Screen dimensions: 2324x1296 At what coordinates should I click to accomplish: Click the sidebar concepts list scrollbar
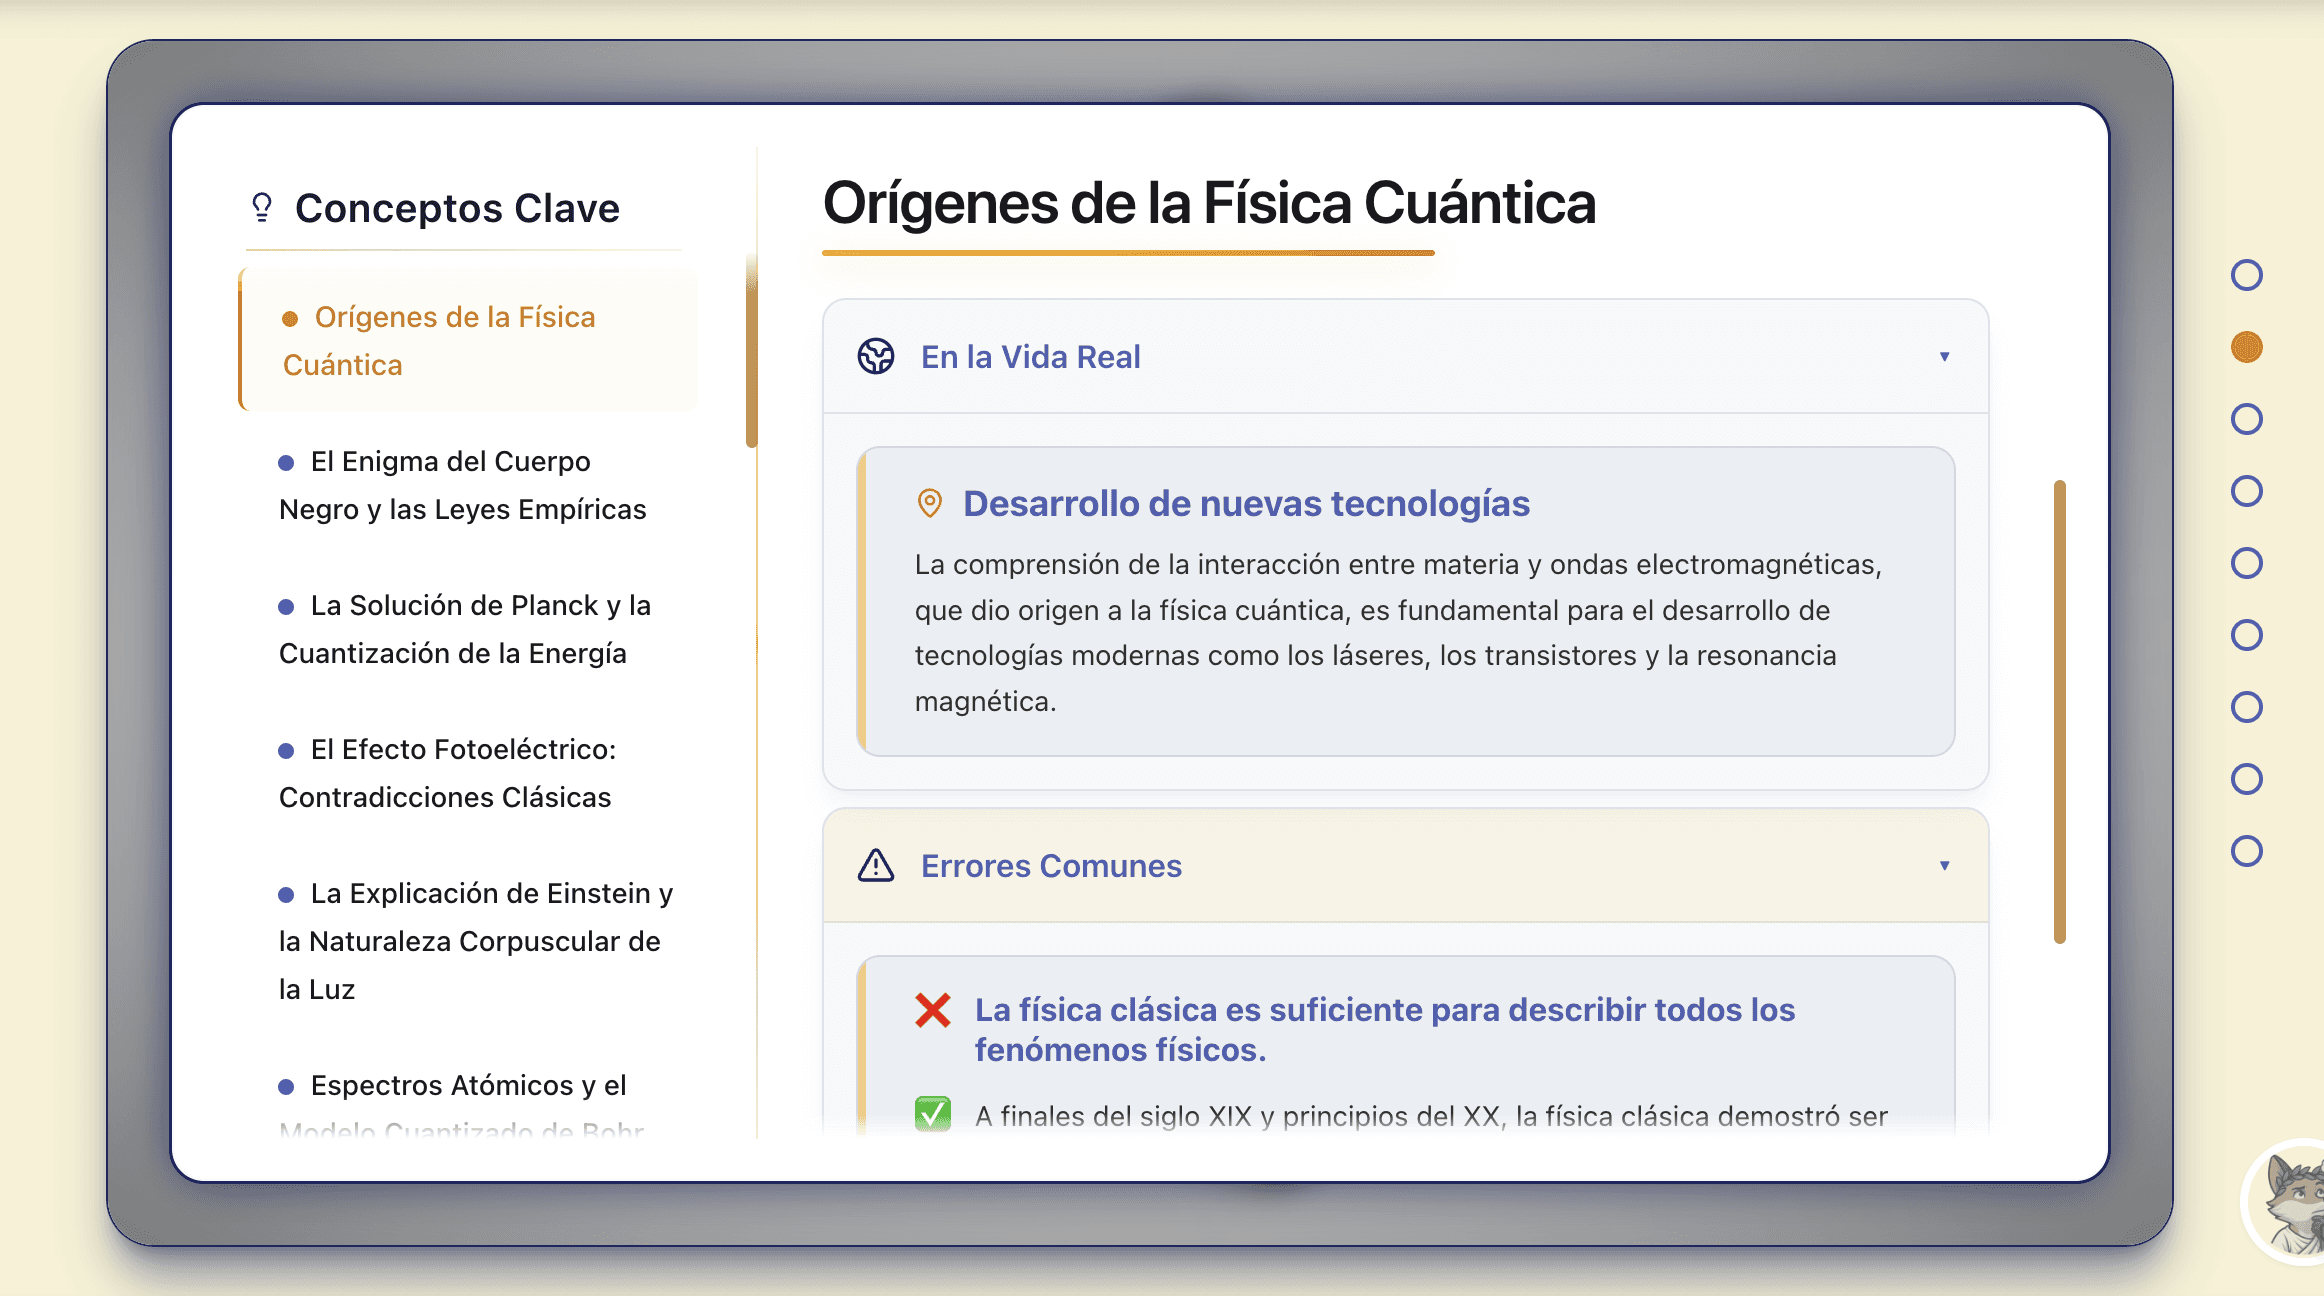[752, 351]
